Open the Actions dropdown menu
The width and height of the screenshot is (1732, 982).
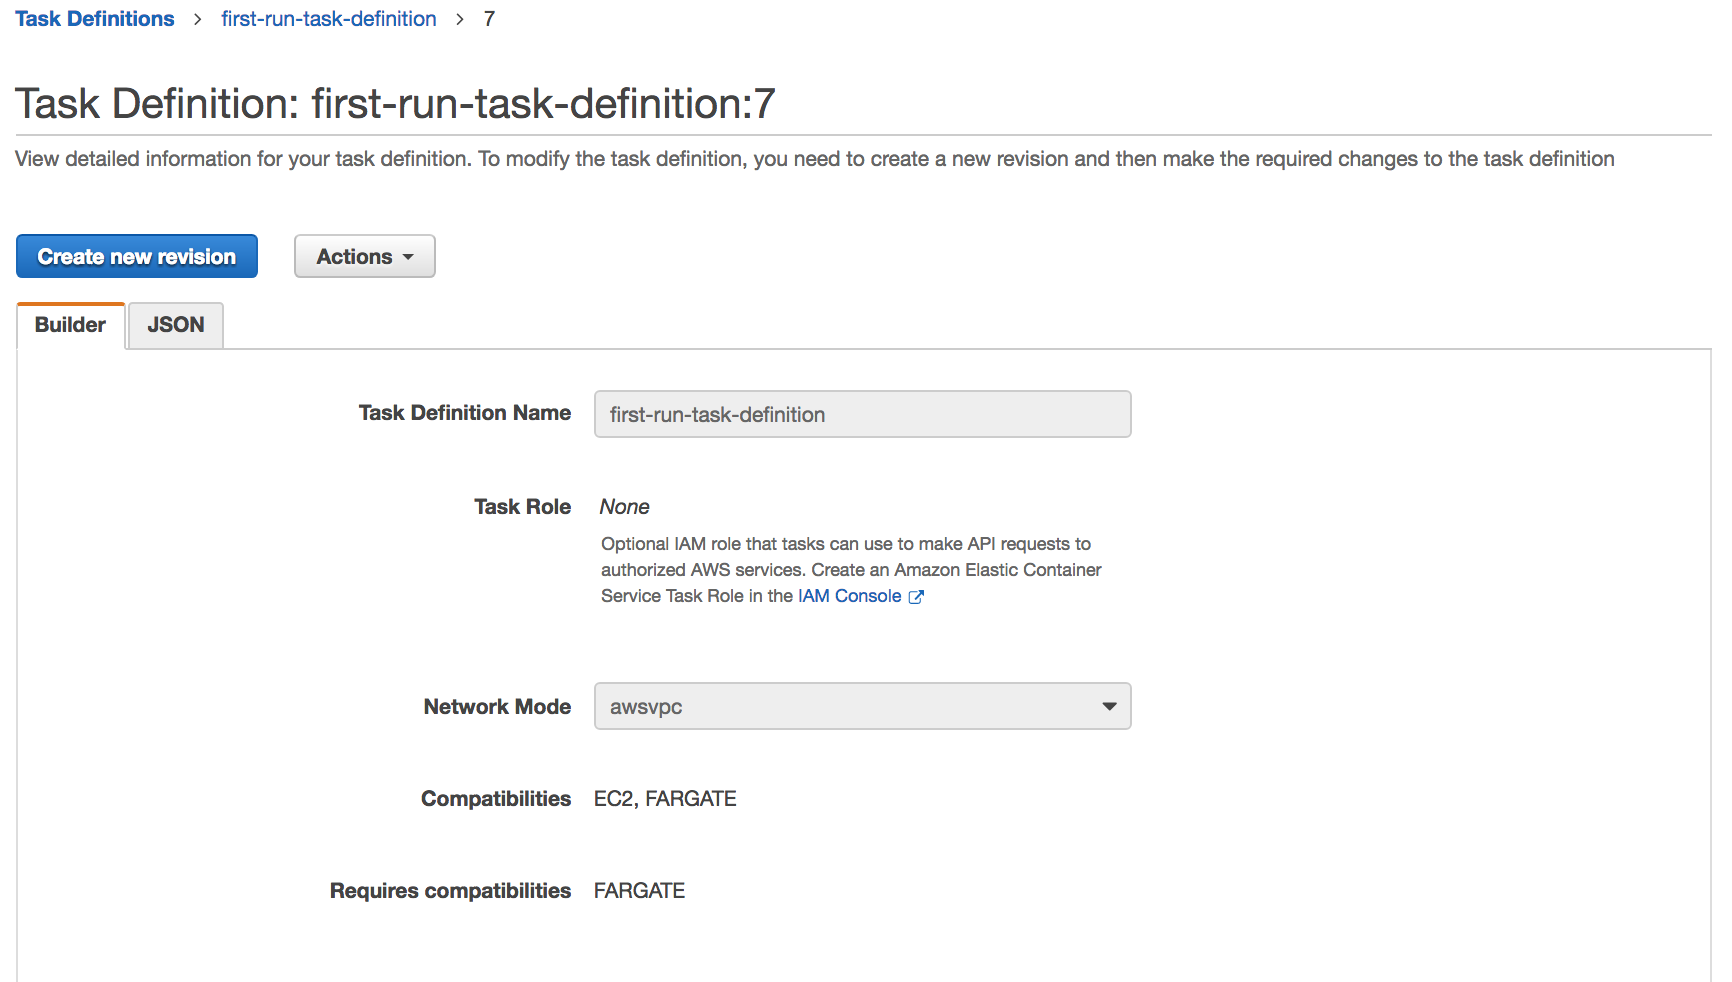click(x=364, y=257)
